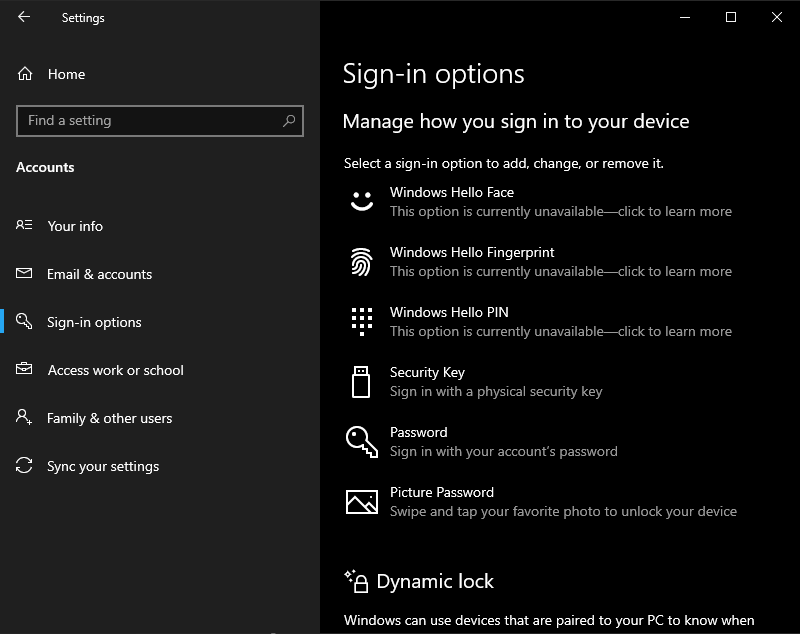Open Access work or school settings
Image resolution: width=800 pixels, height=634 pixels.
(116, 370)
